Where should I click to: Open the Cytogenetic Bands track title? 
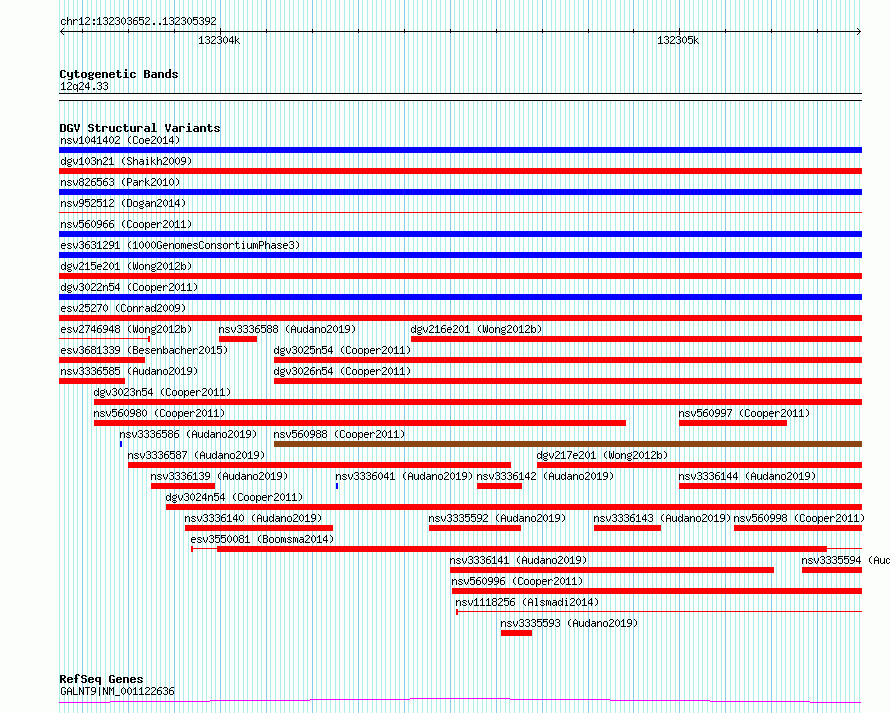point(119,74)
